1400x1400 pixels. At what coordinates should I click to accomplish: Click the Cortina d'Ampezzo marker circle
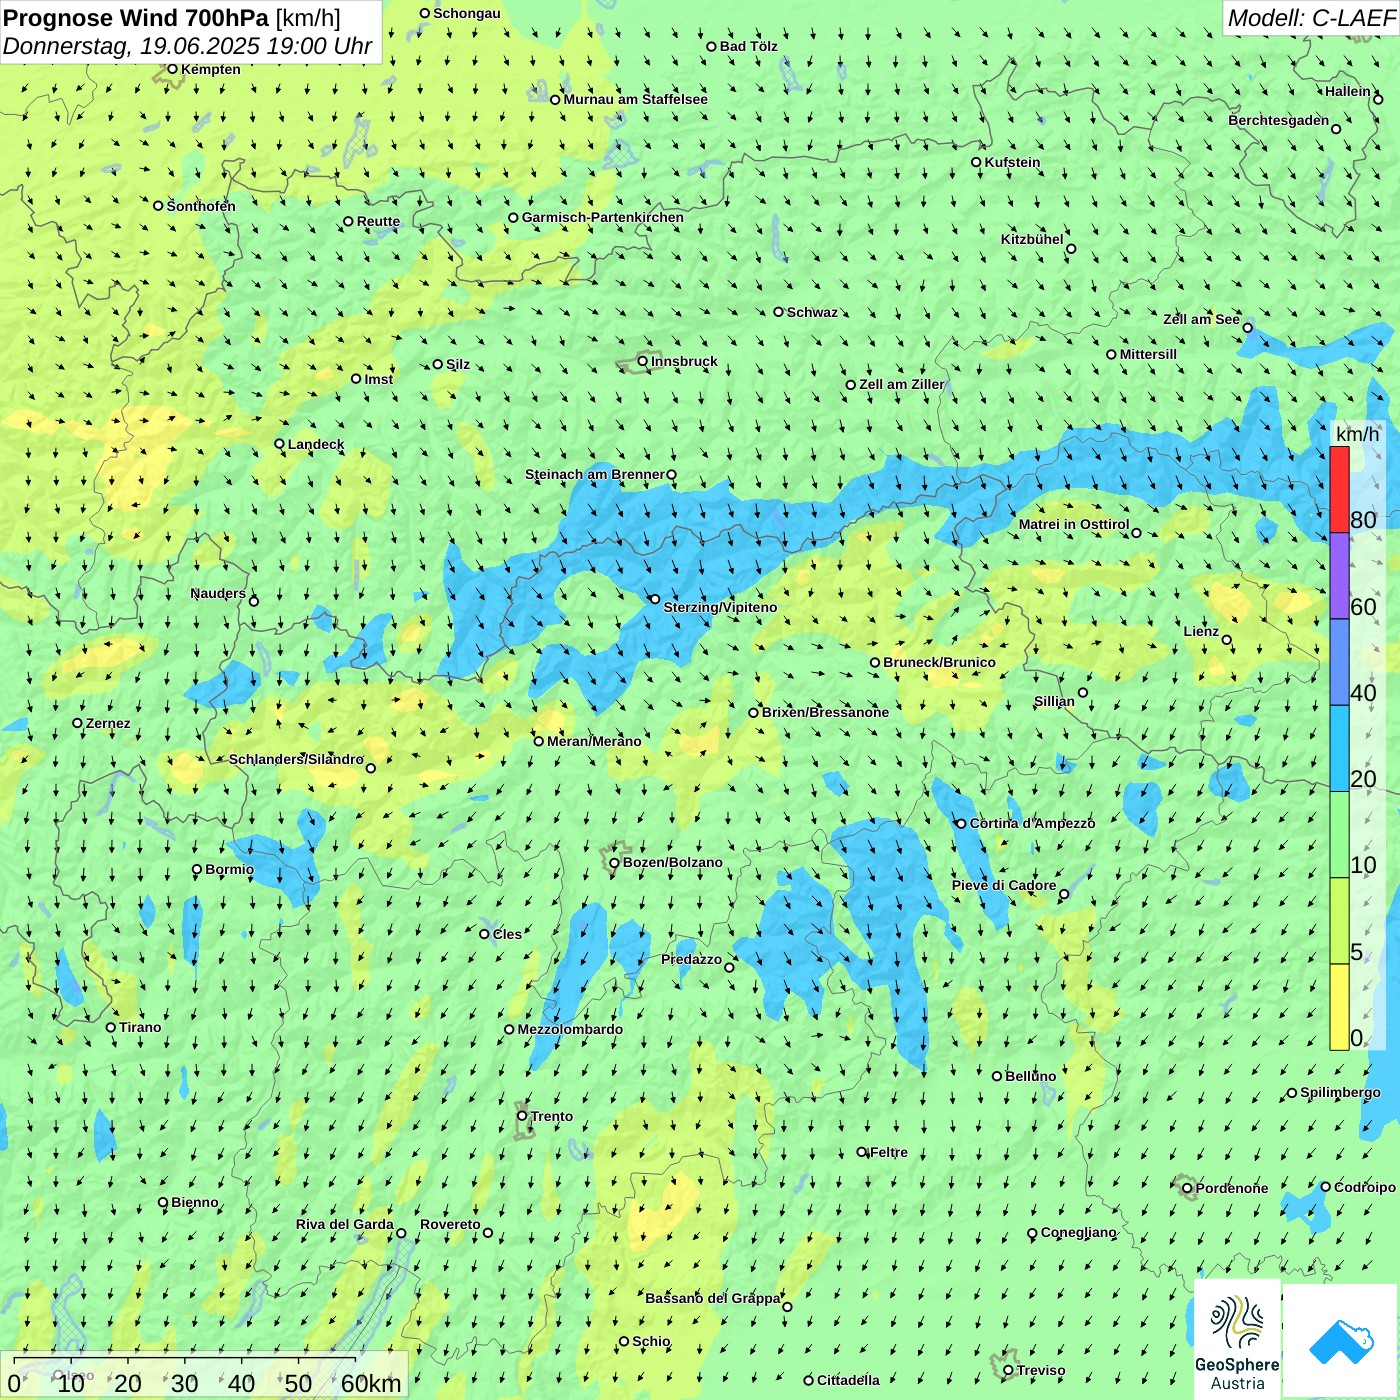point(961,824)
